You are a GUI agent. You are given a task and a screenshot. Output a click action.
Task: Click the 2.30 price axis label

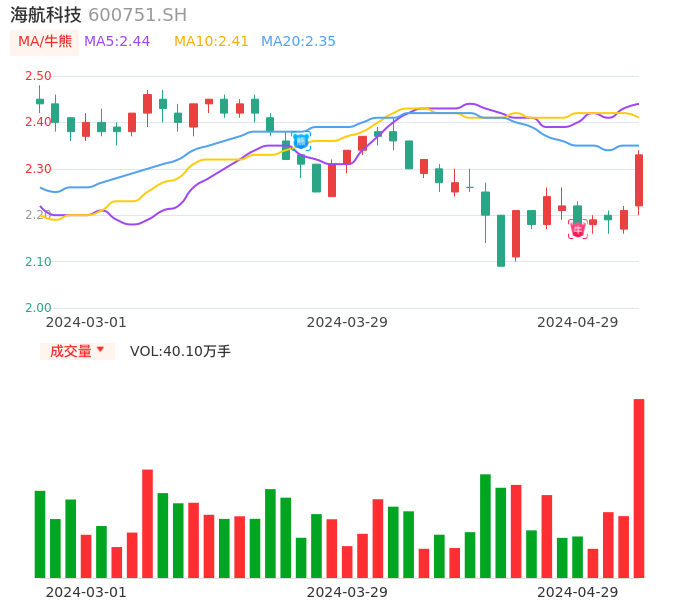coord(38,169)
